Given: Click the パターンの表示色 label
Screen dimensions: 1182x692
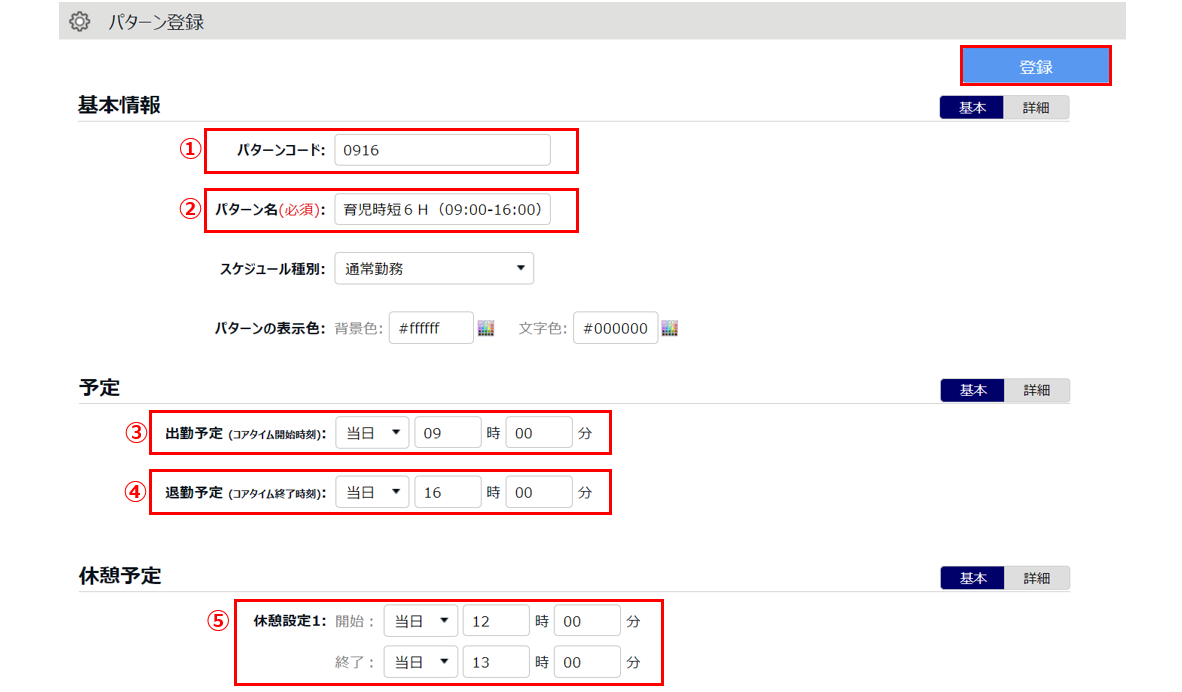Looking at the screenshot, I should point(270,329).
